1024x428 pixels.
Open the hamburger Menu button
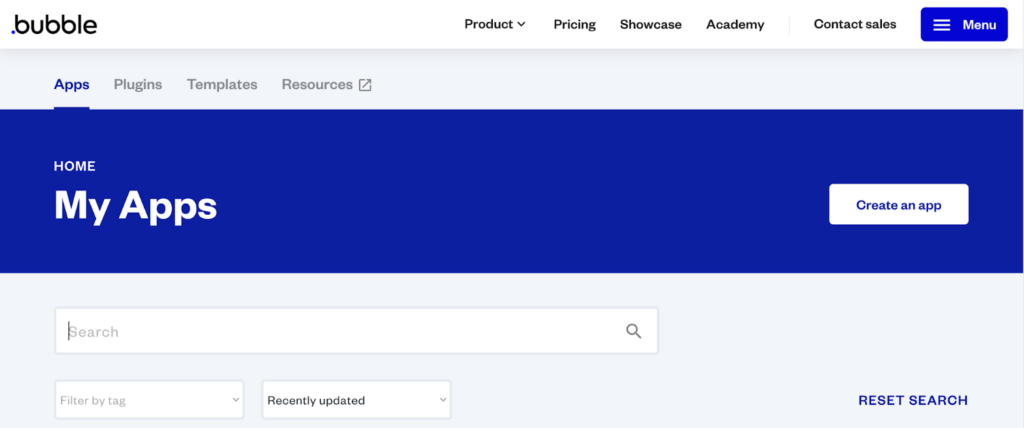pos(964,25)
